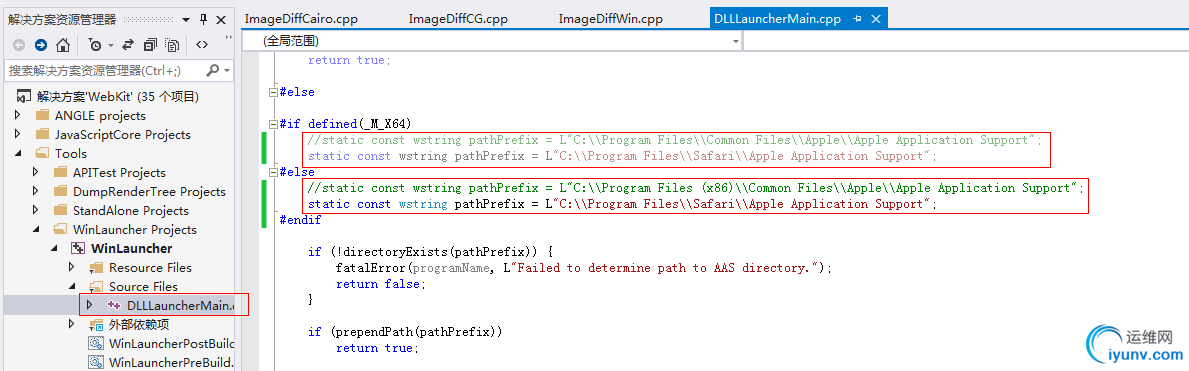The image size is (1189, 371).
Task: Click the Sync with Active Document icon
Action: pos(129,45)
